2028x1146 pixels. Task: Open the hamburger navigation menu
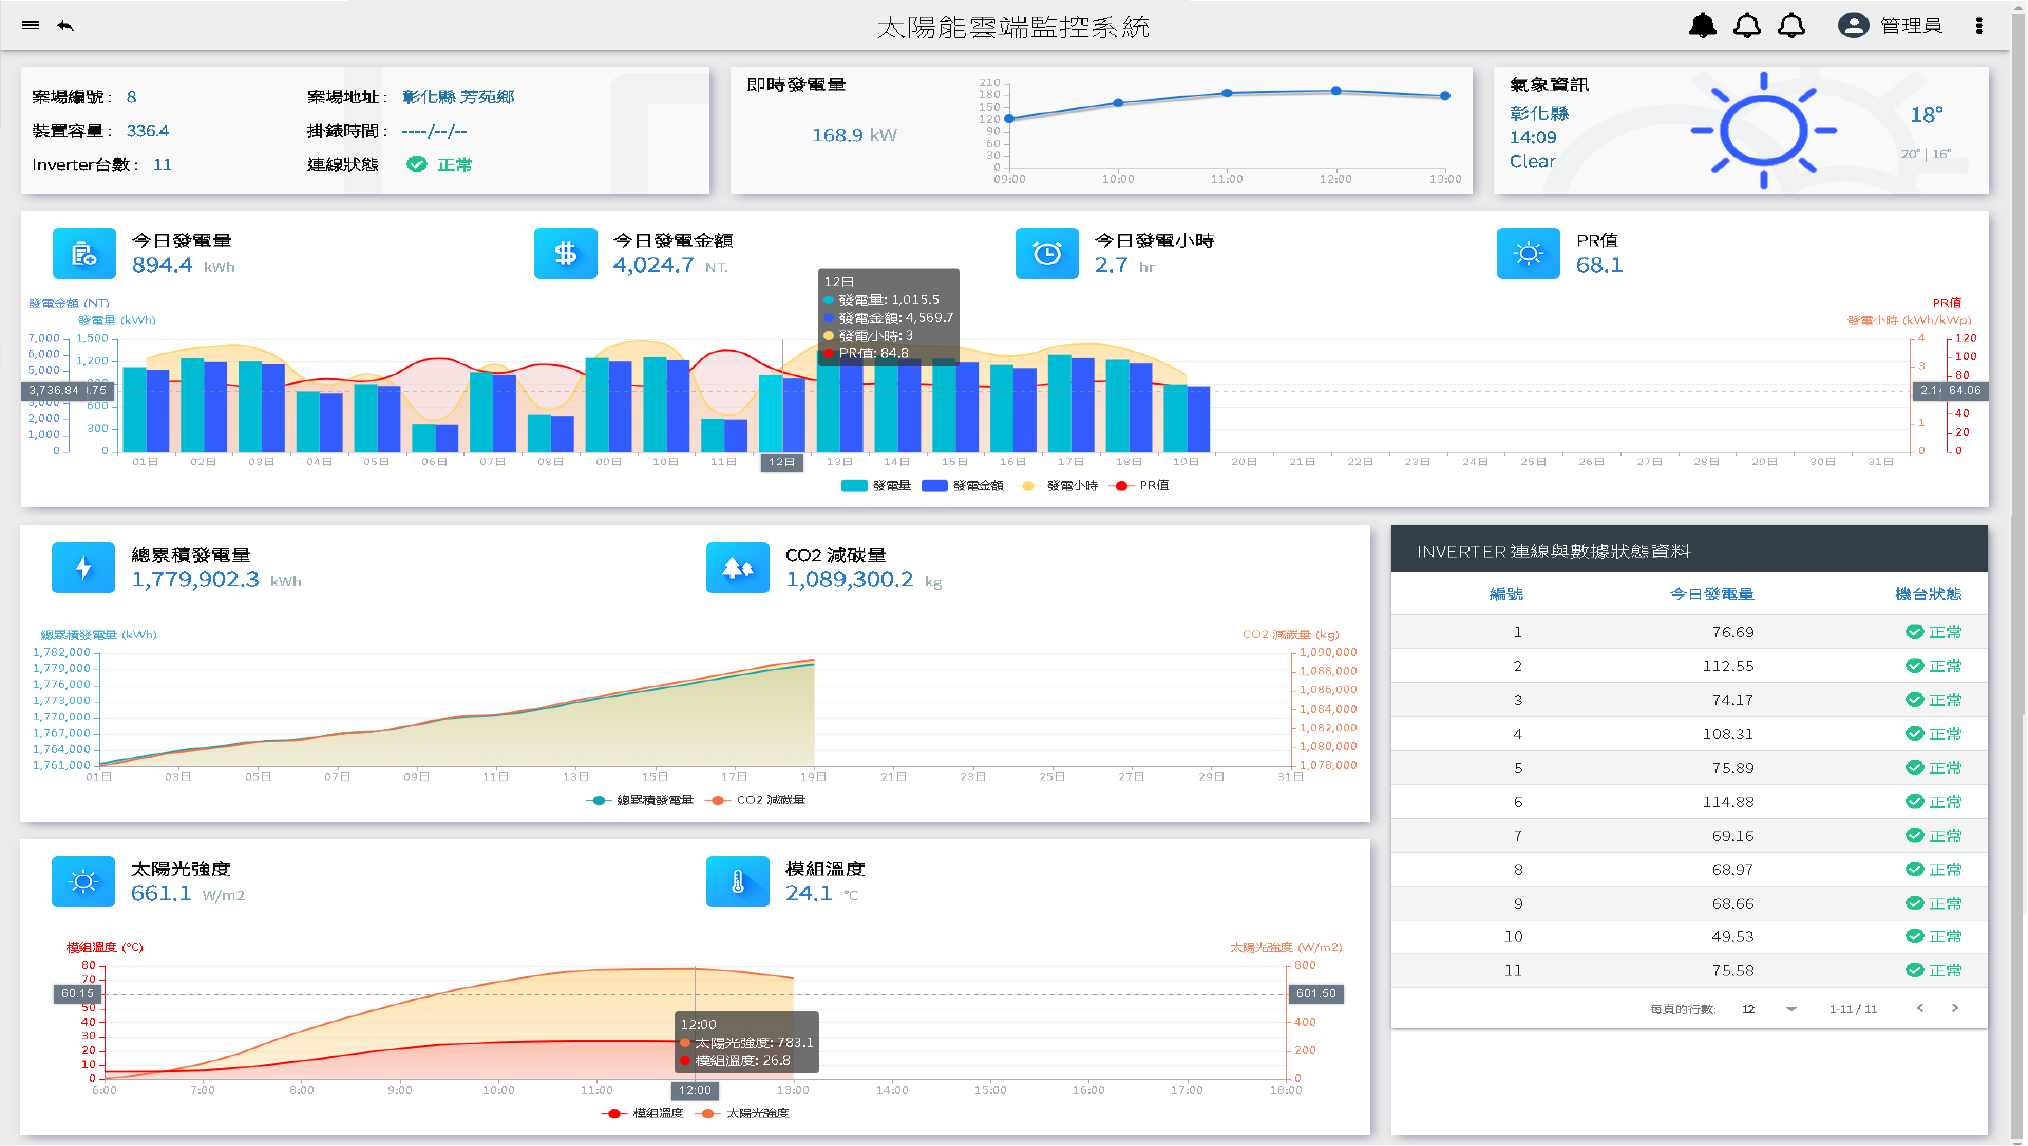[31, 25]
